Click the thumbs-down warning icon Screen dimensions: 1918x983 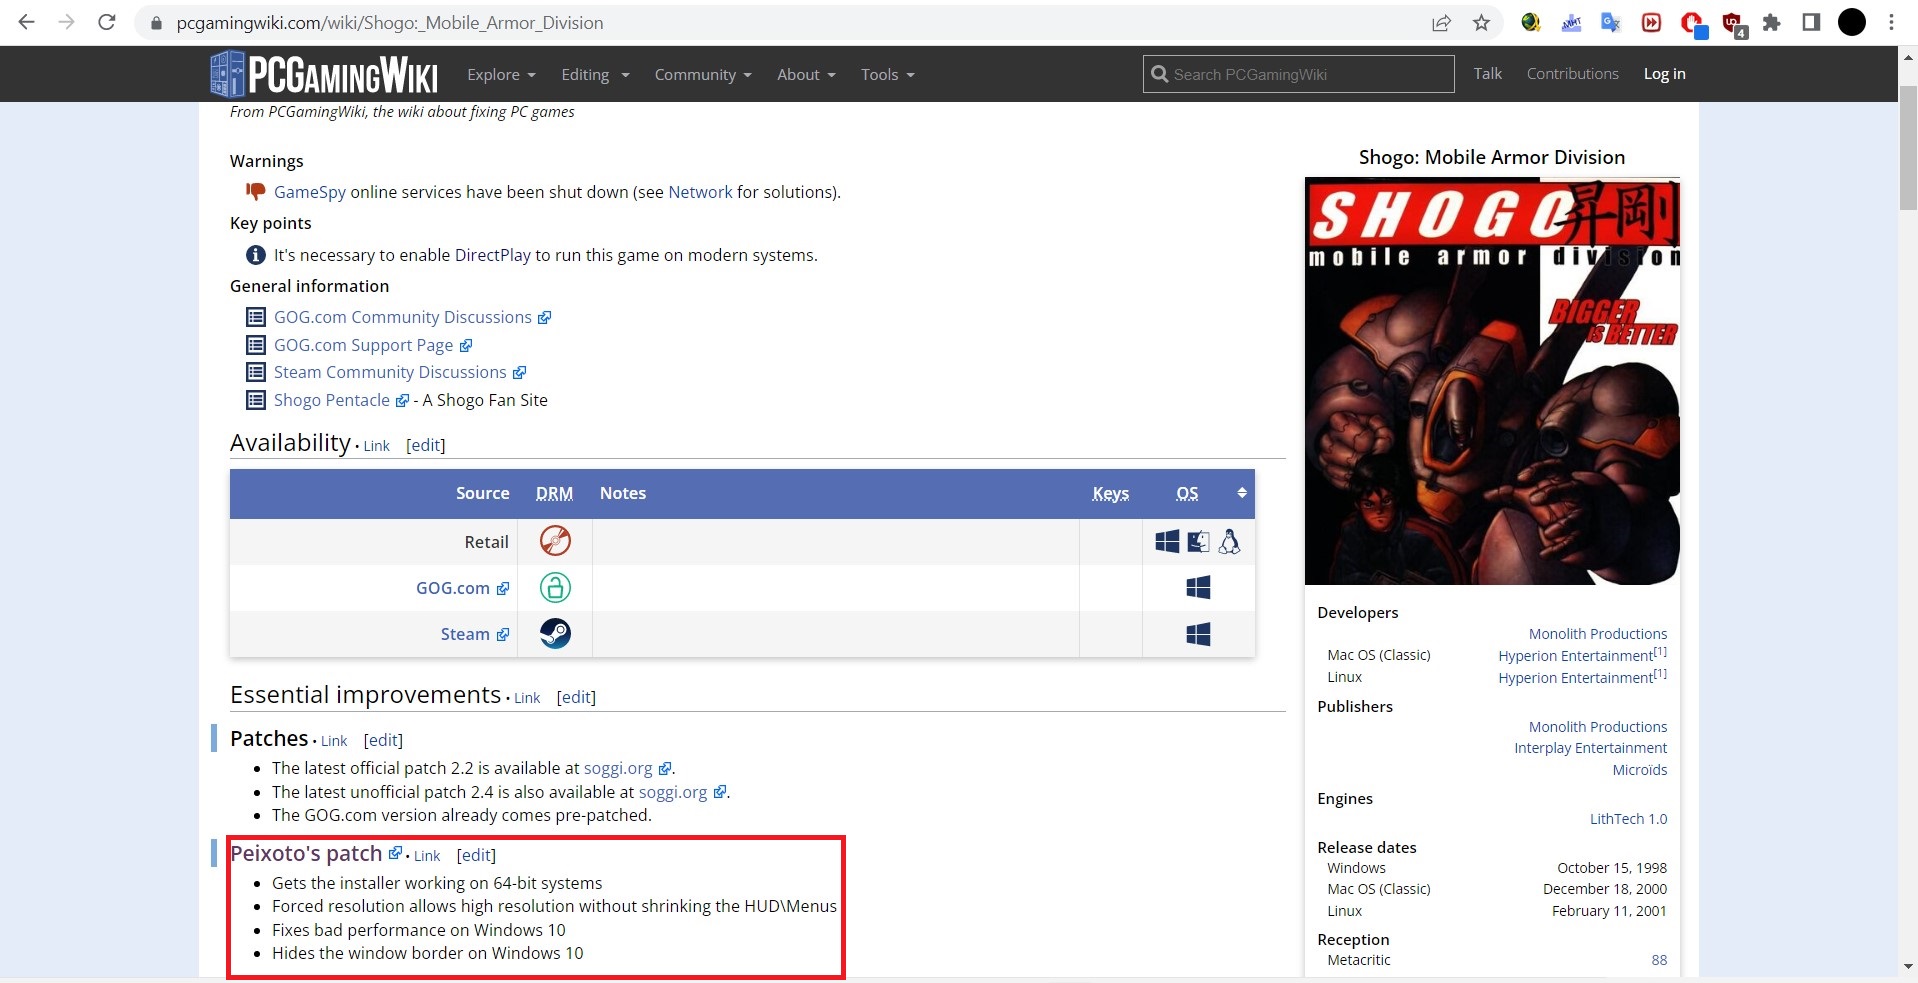click(256, 191)
